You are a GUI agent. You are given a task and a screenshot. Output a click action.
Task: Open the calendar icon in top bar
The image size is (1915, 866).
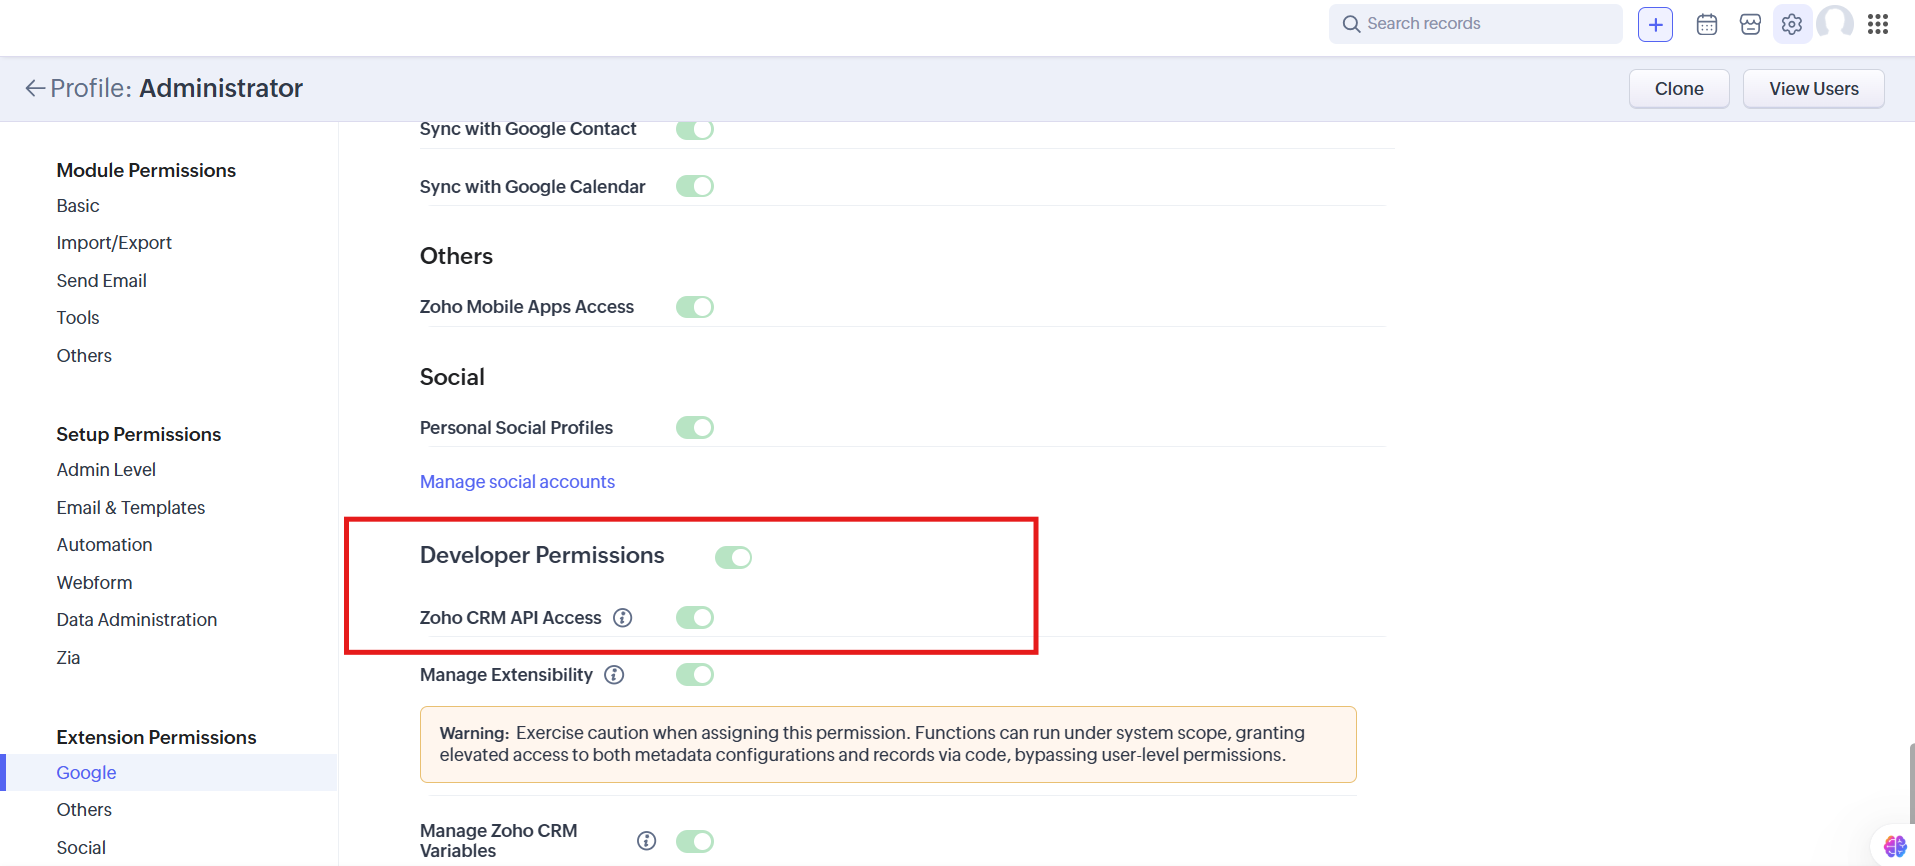click(1706, 23)
